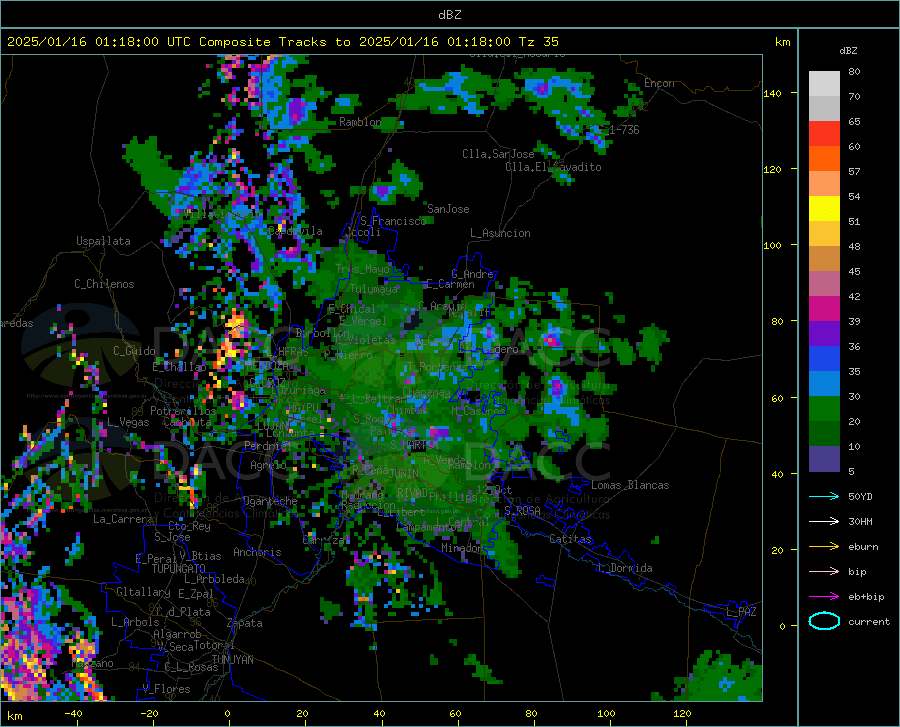Click legend scale value 57
This screenshot has height=727, width=900.
tap(854, 172)
